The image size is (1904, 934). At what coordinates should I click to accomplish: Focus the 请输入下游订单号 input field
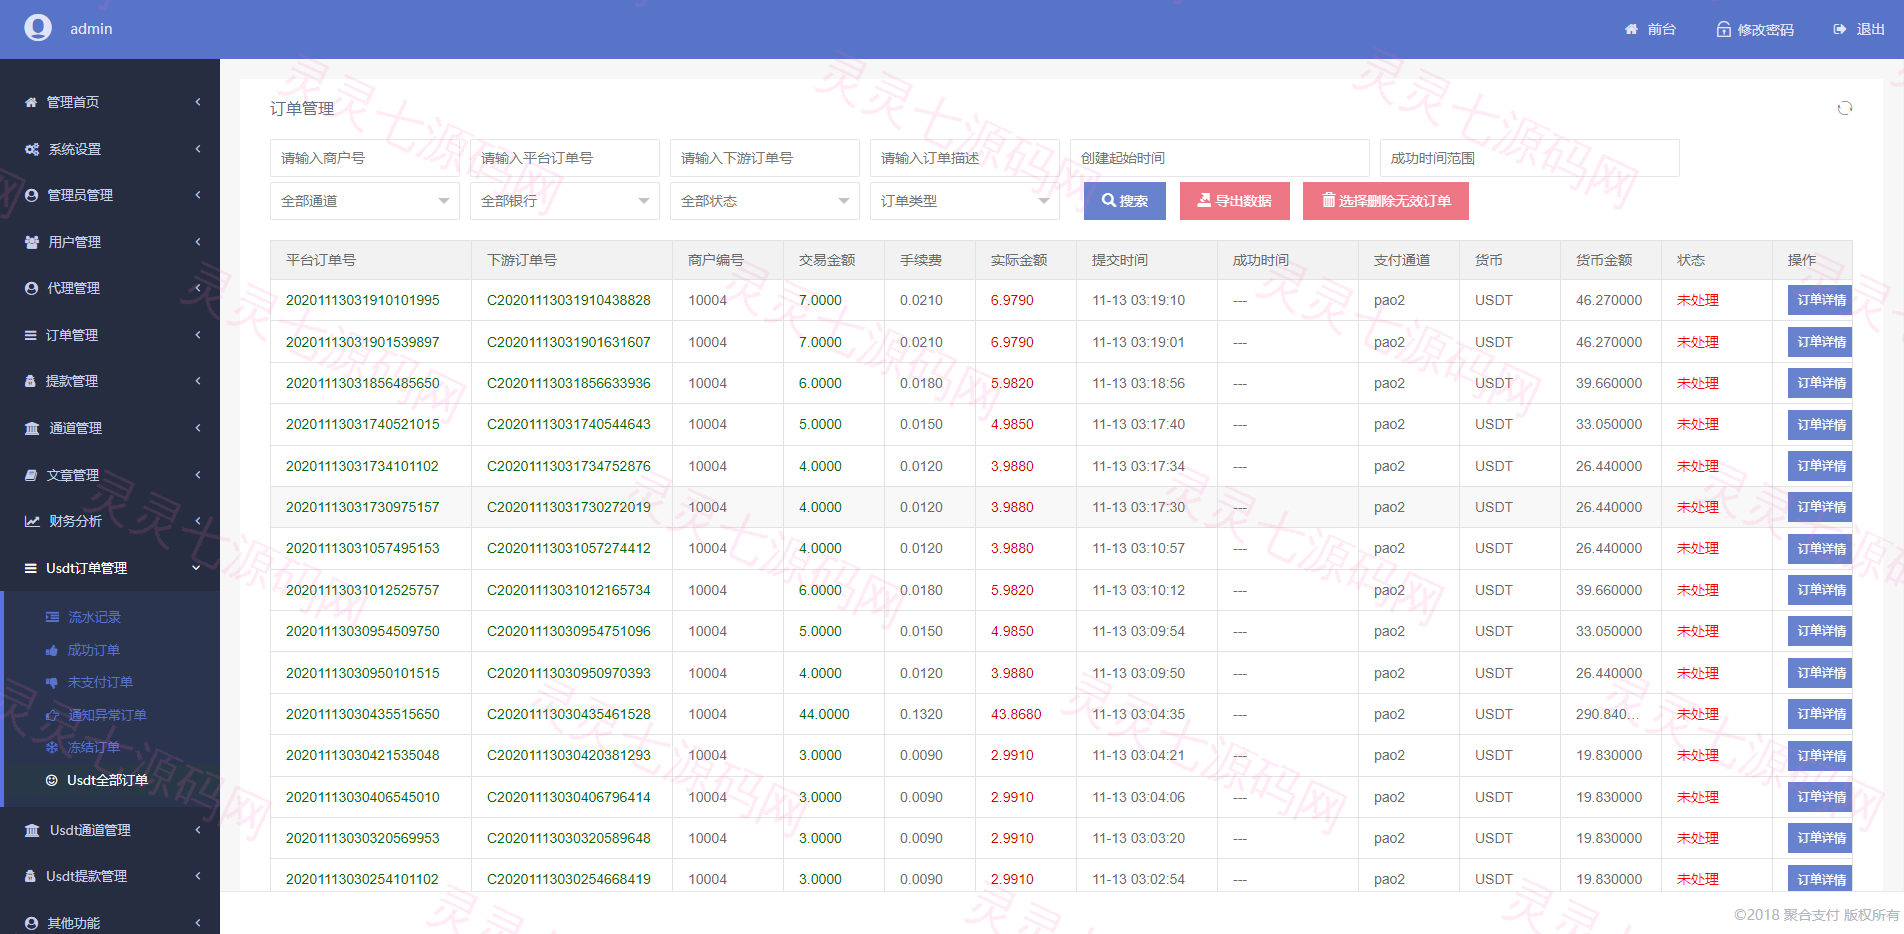point(765,158)
